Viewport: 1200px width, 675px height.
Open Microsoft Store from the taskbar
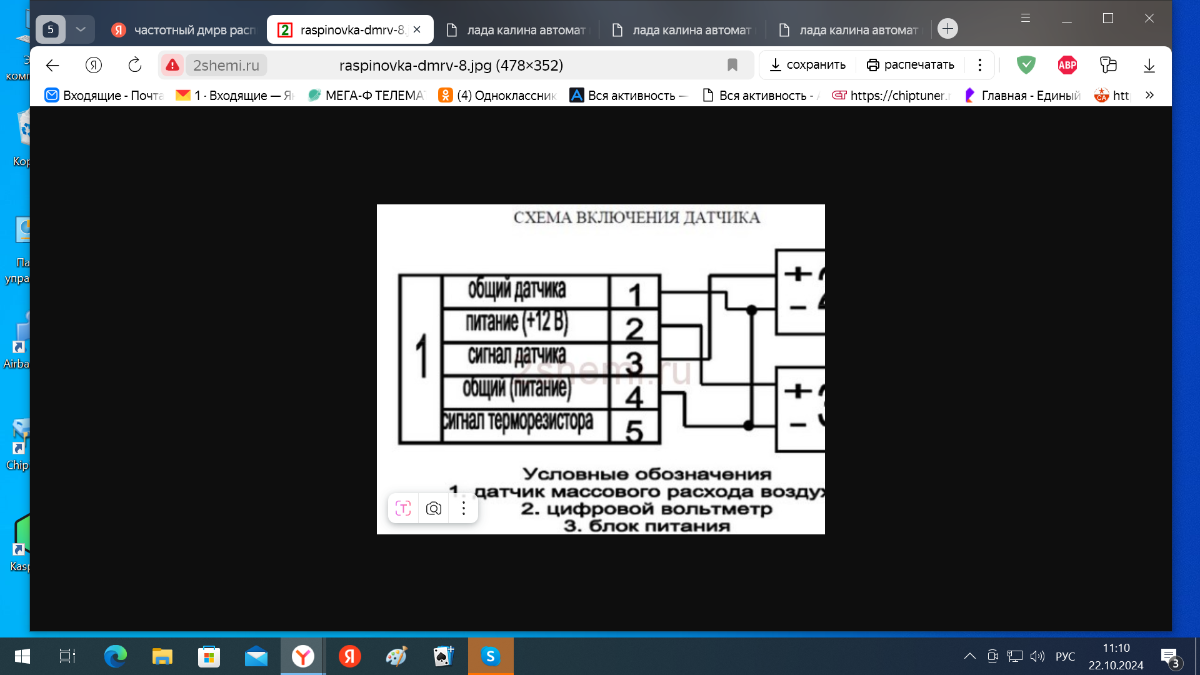pos(209,656)
